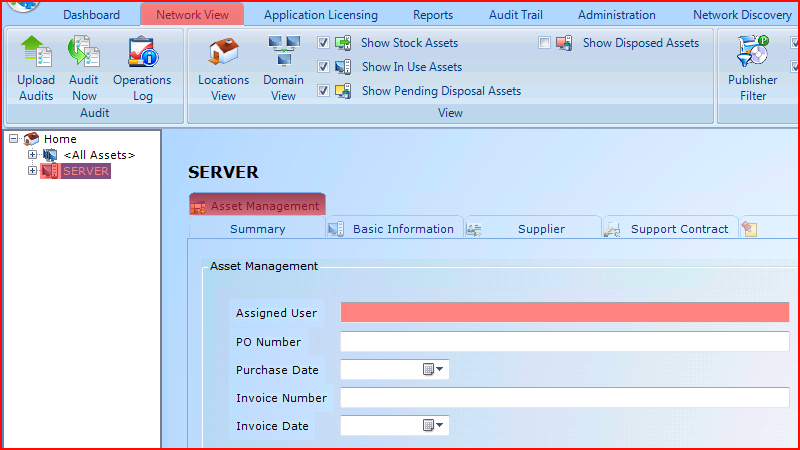Select <All Assets> in the tree
Image resolution: width=800 pixels, height=450 pixels.
99,155
